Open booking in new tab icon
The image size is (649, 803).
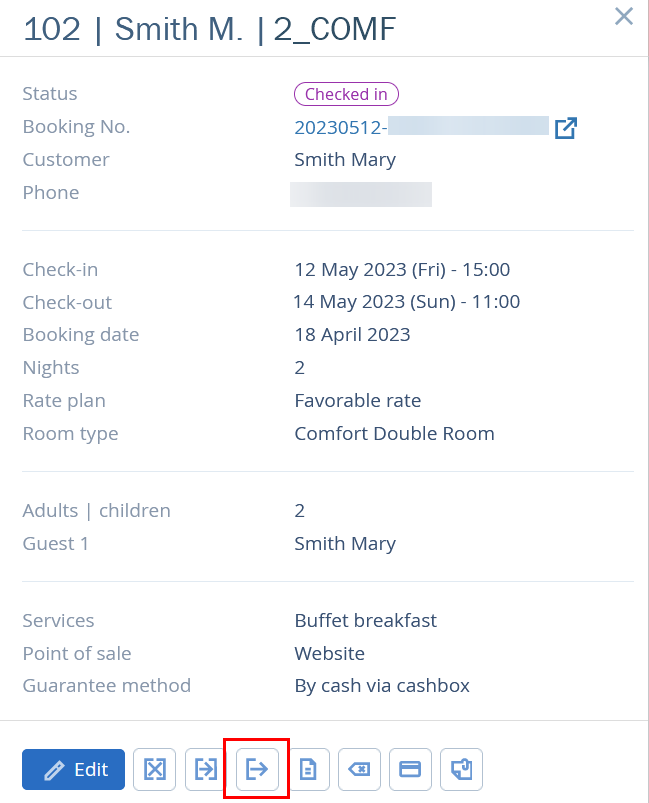566,128
